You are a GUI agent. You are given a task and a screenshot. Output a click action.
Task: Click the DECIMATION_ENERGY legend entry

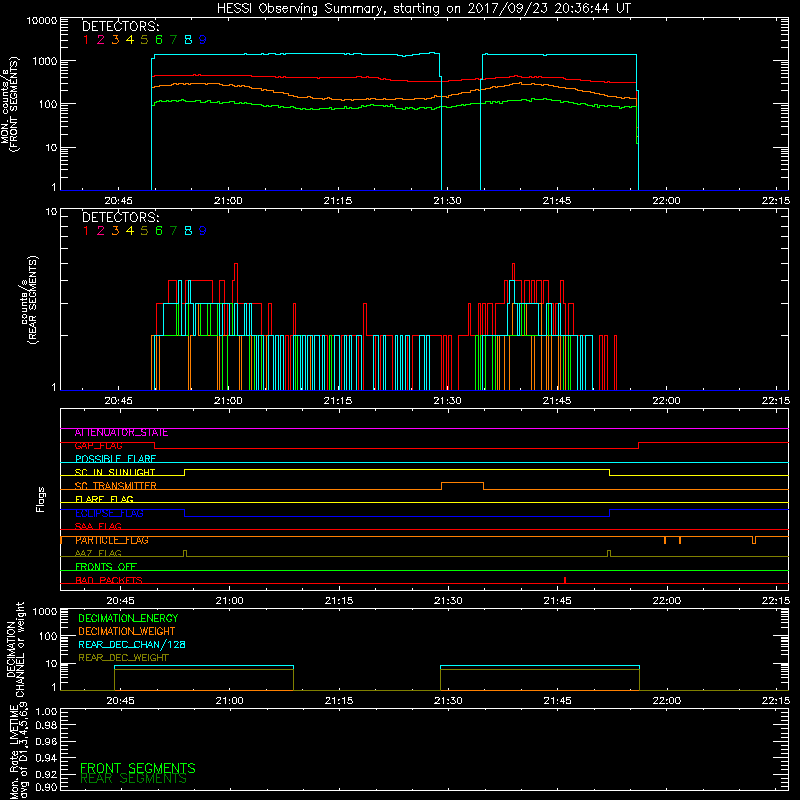[x=128, y=618]
